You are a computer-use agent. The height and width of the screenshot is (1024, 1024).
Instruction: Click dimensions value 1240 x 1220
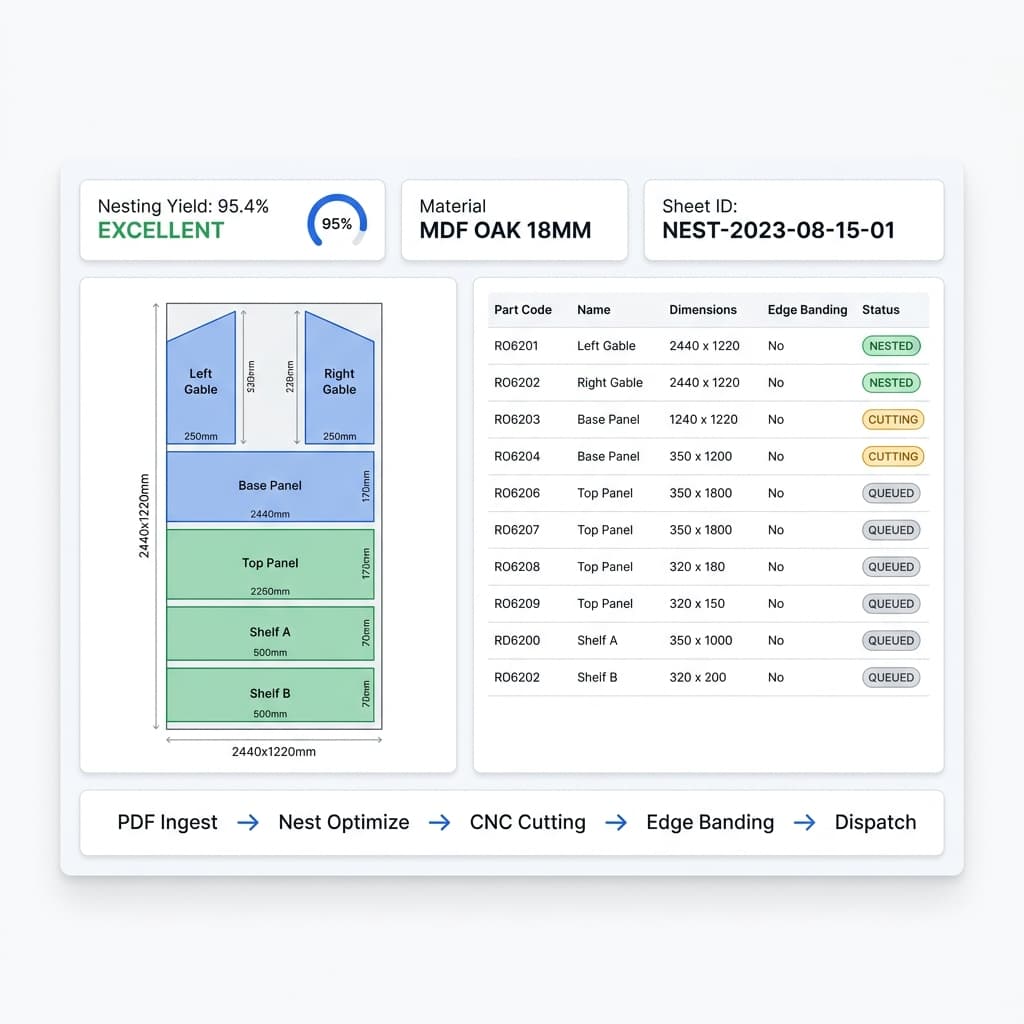click(x=703, y=419)
